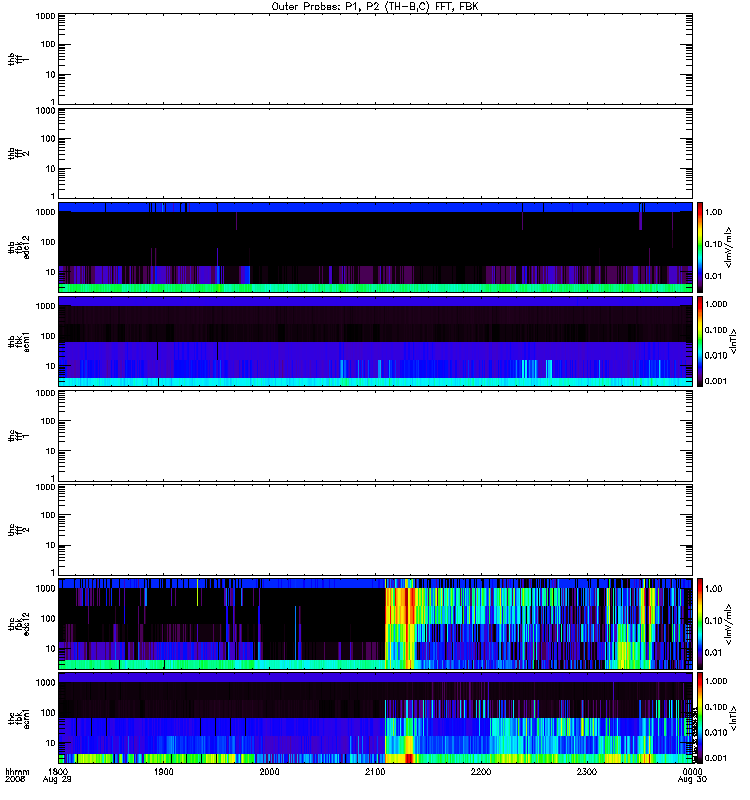750x800 pixels.
Task: Click the '0000' time axis label
Action: tap(692, 772)
